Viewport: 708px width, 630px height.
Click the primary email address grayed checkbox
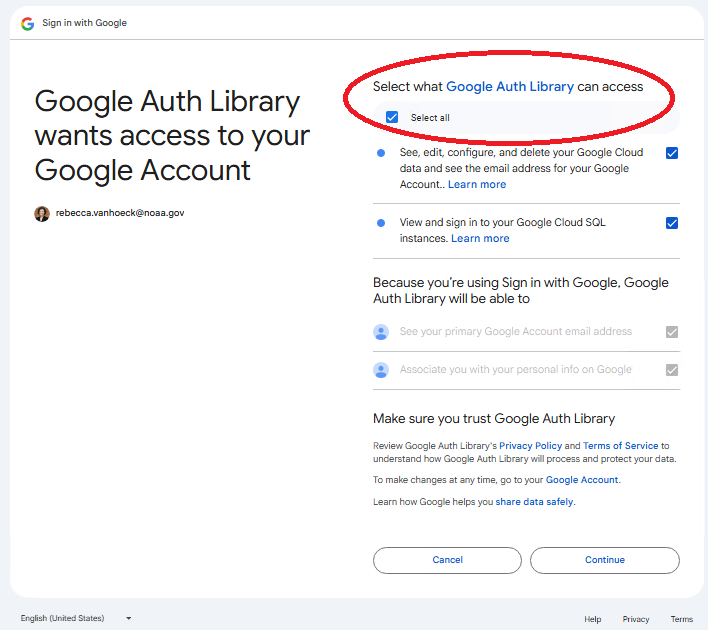click(x=672, y=332)
